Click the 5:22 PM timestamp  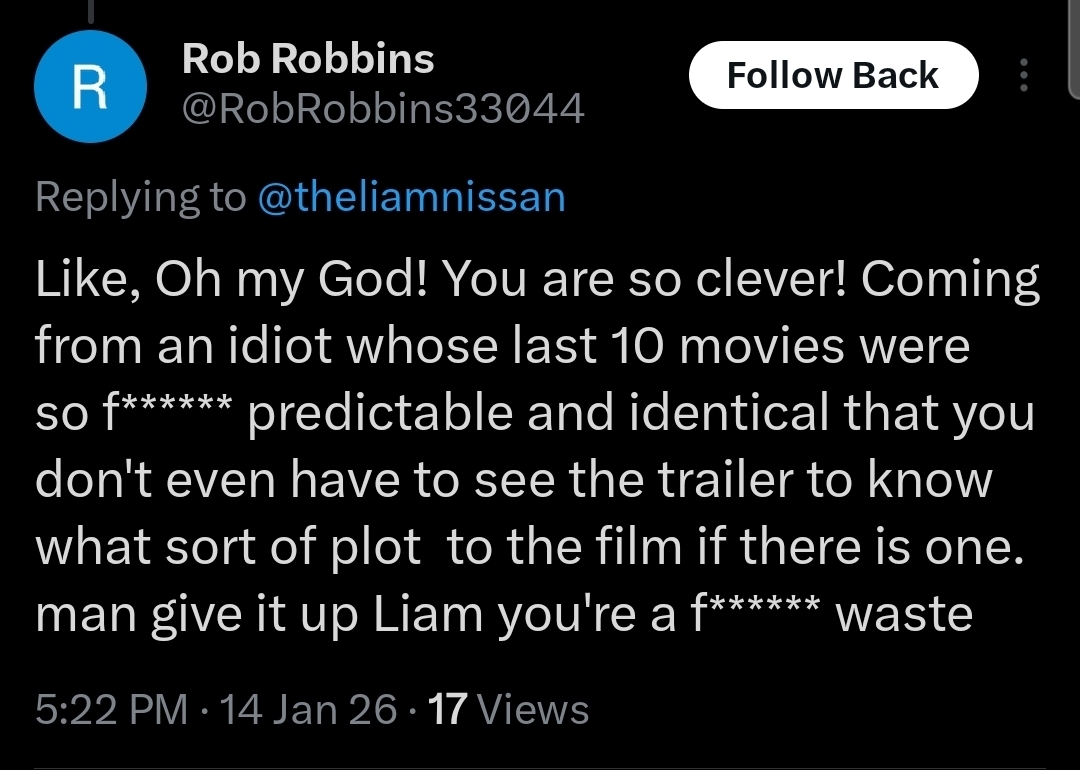coord(111,710)
